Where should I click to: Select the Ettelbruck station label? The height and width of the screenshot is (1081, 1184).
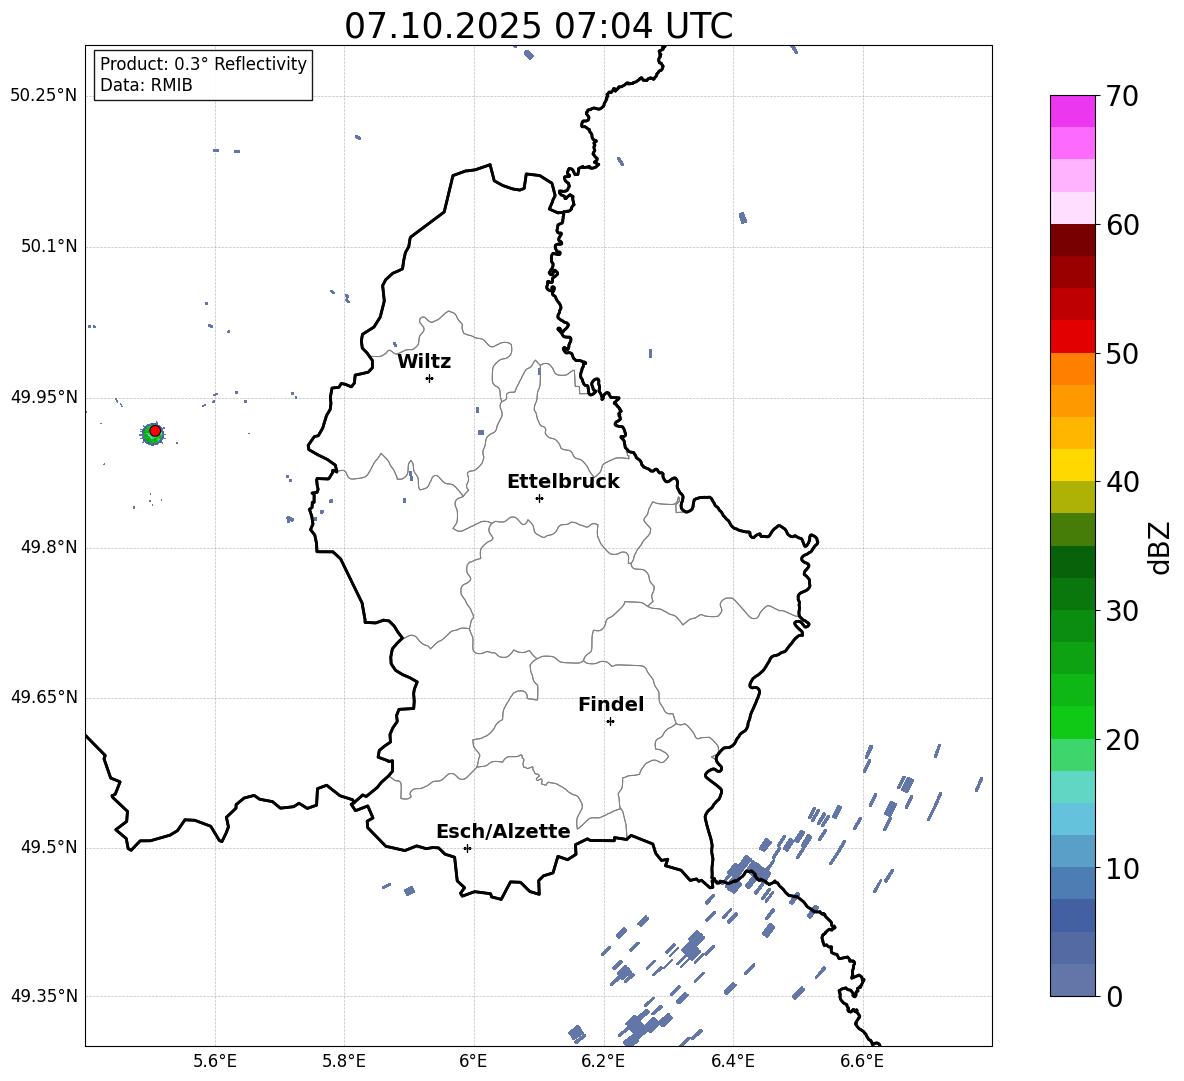(563, 482)
